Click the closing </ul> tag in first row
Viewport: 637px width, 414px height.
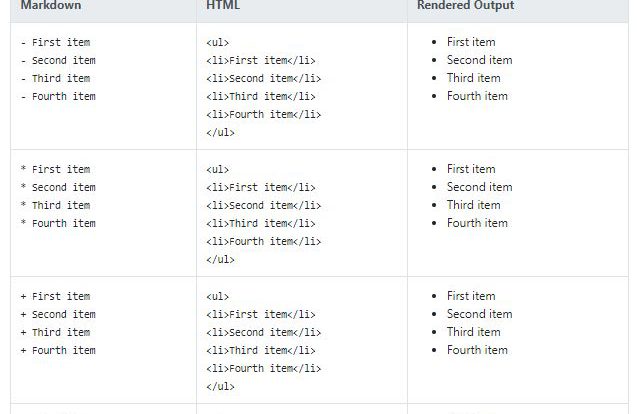point(221,132)
